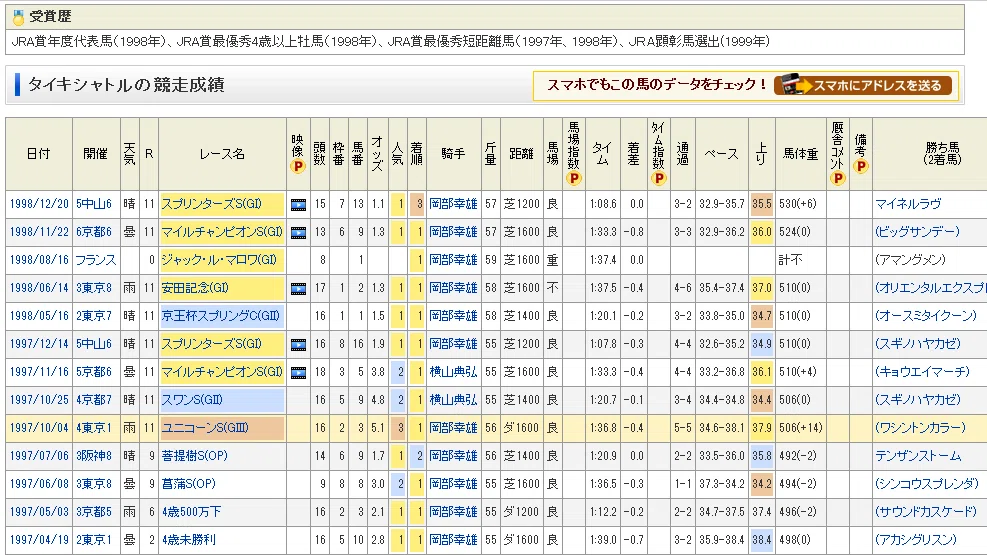Open 3阪神8 venue link

[94, 456]
